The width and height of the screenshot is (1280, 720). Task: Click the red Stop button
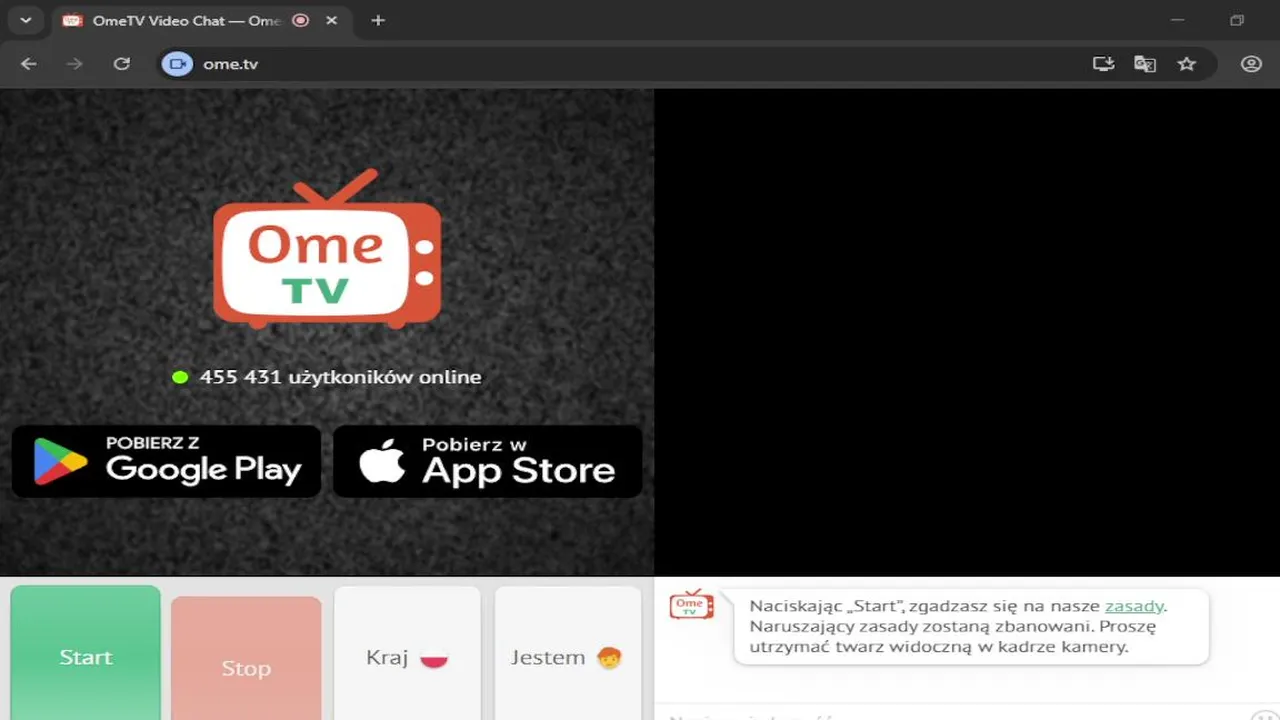(x=246, y=659)
